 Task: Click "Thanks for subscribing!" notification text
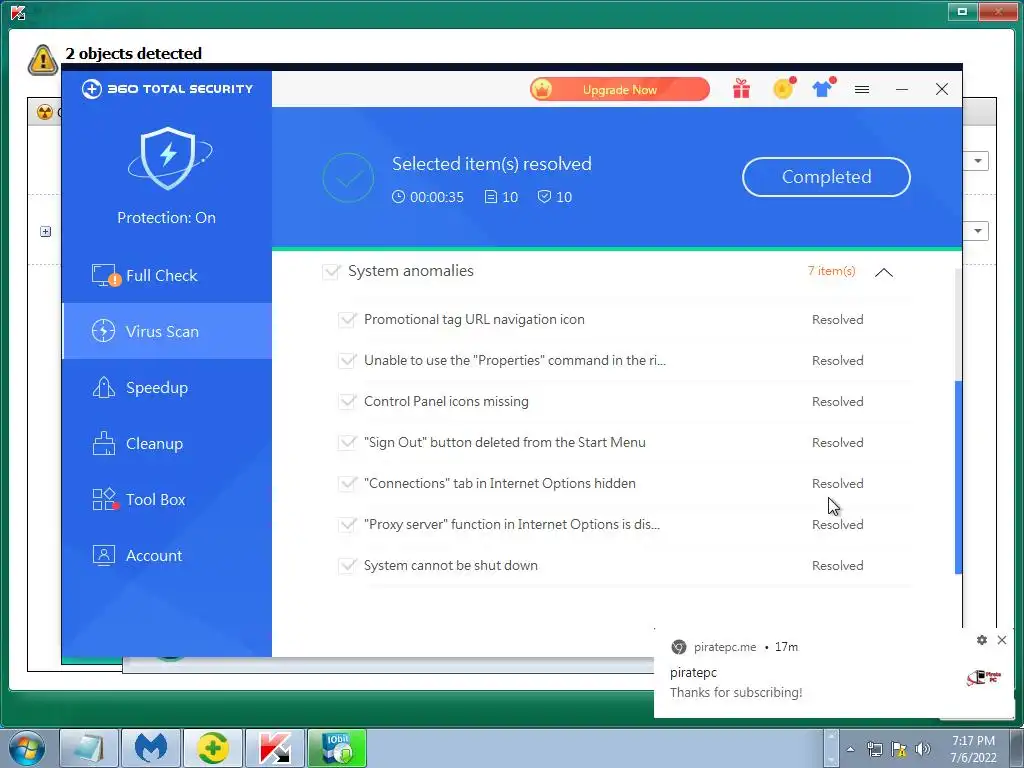(x=736, y=692)
